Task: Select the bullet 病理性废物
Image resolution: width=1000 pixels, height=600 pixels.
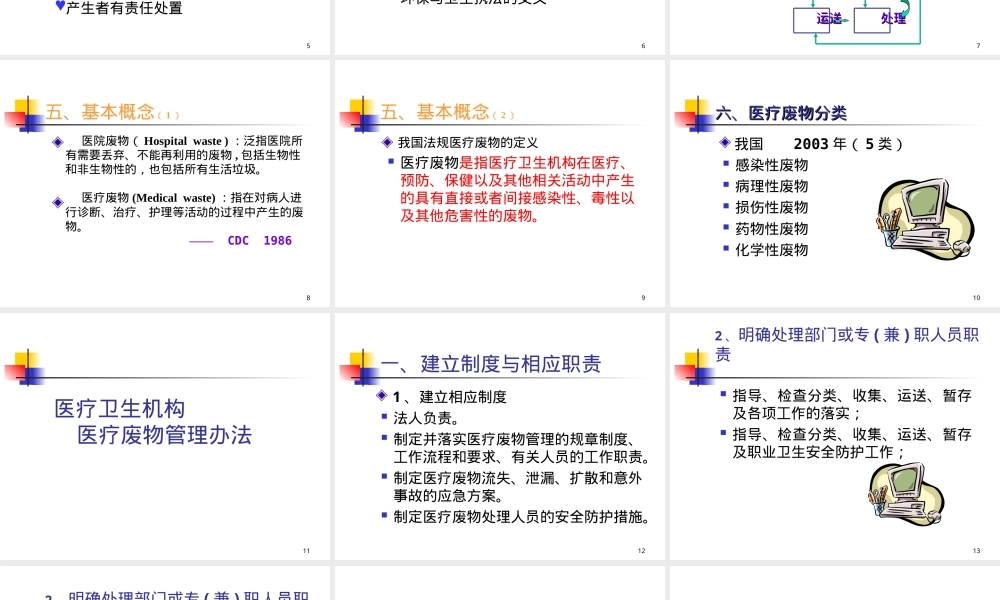Action: click(x=771, y=186)
